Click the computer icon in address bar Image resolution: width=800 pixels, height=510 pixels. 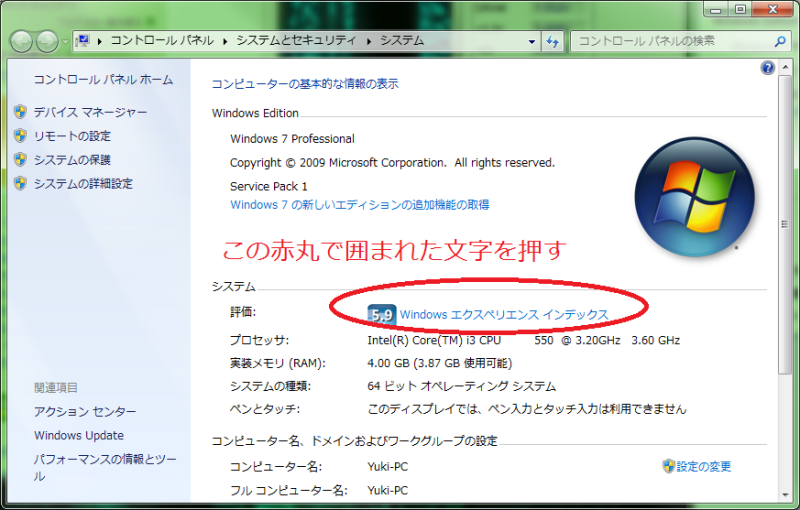pyautogui.click(x=84, y=41)
